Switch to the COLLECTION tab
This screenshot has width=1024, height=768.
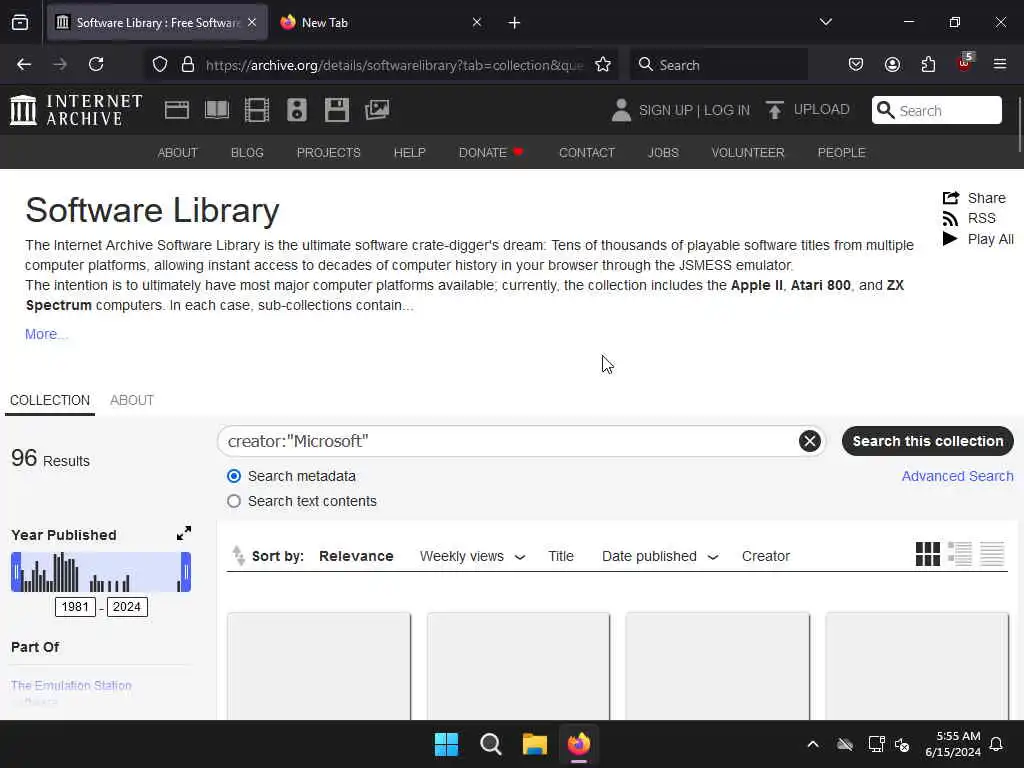(x=50, y=400)
